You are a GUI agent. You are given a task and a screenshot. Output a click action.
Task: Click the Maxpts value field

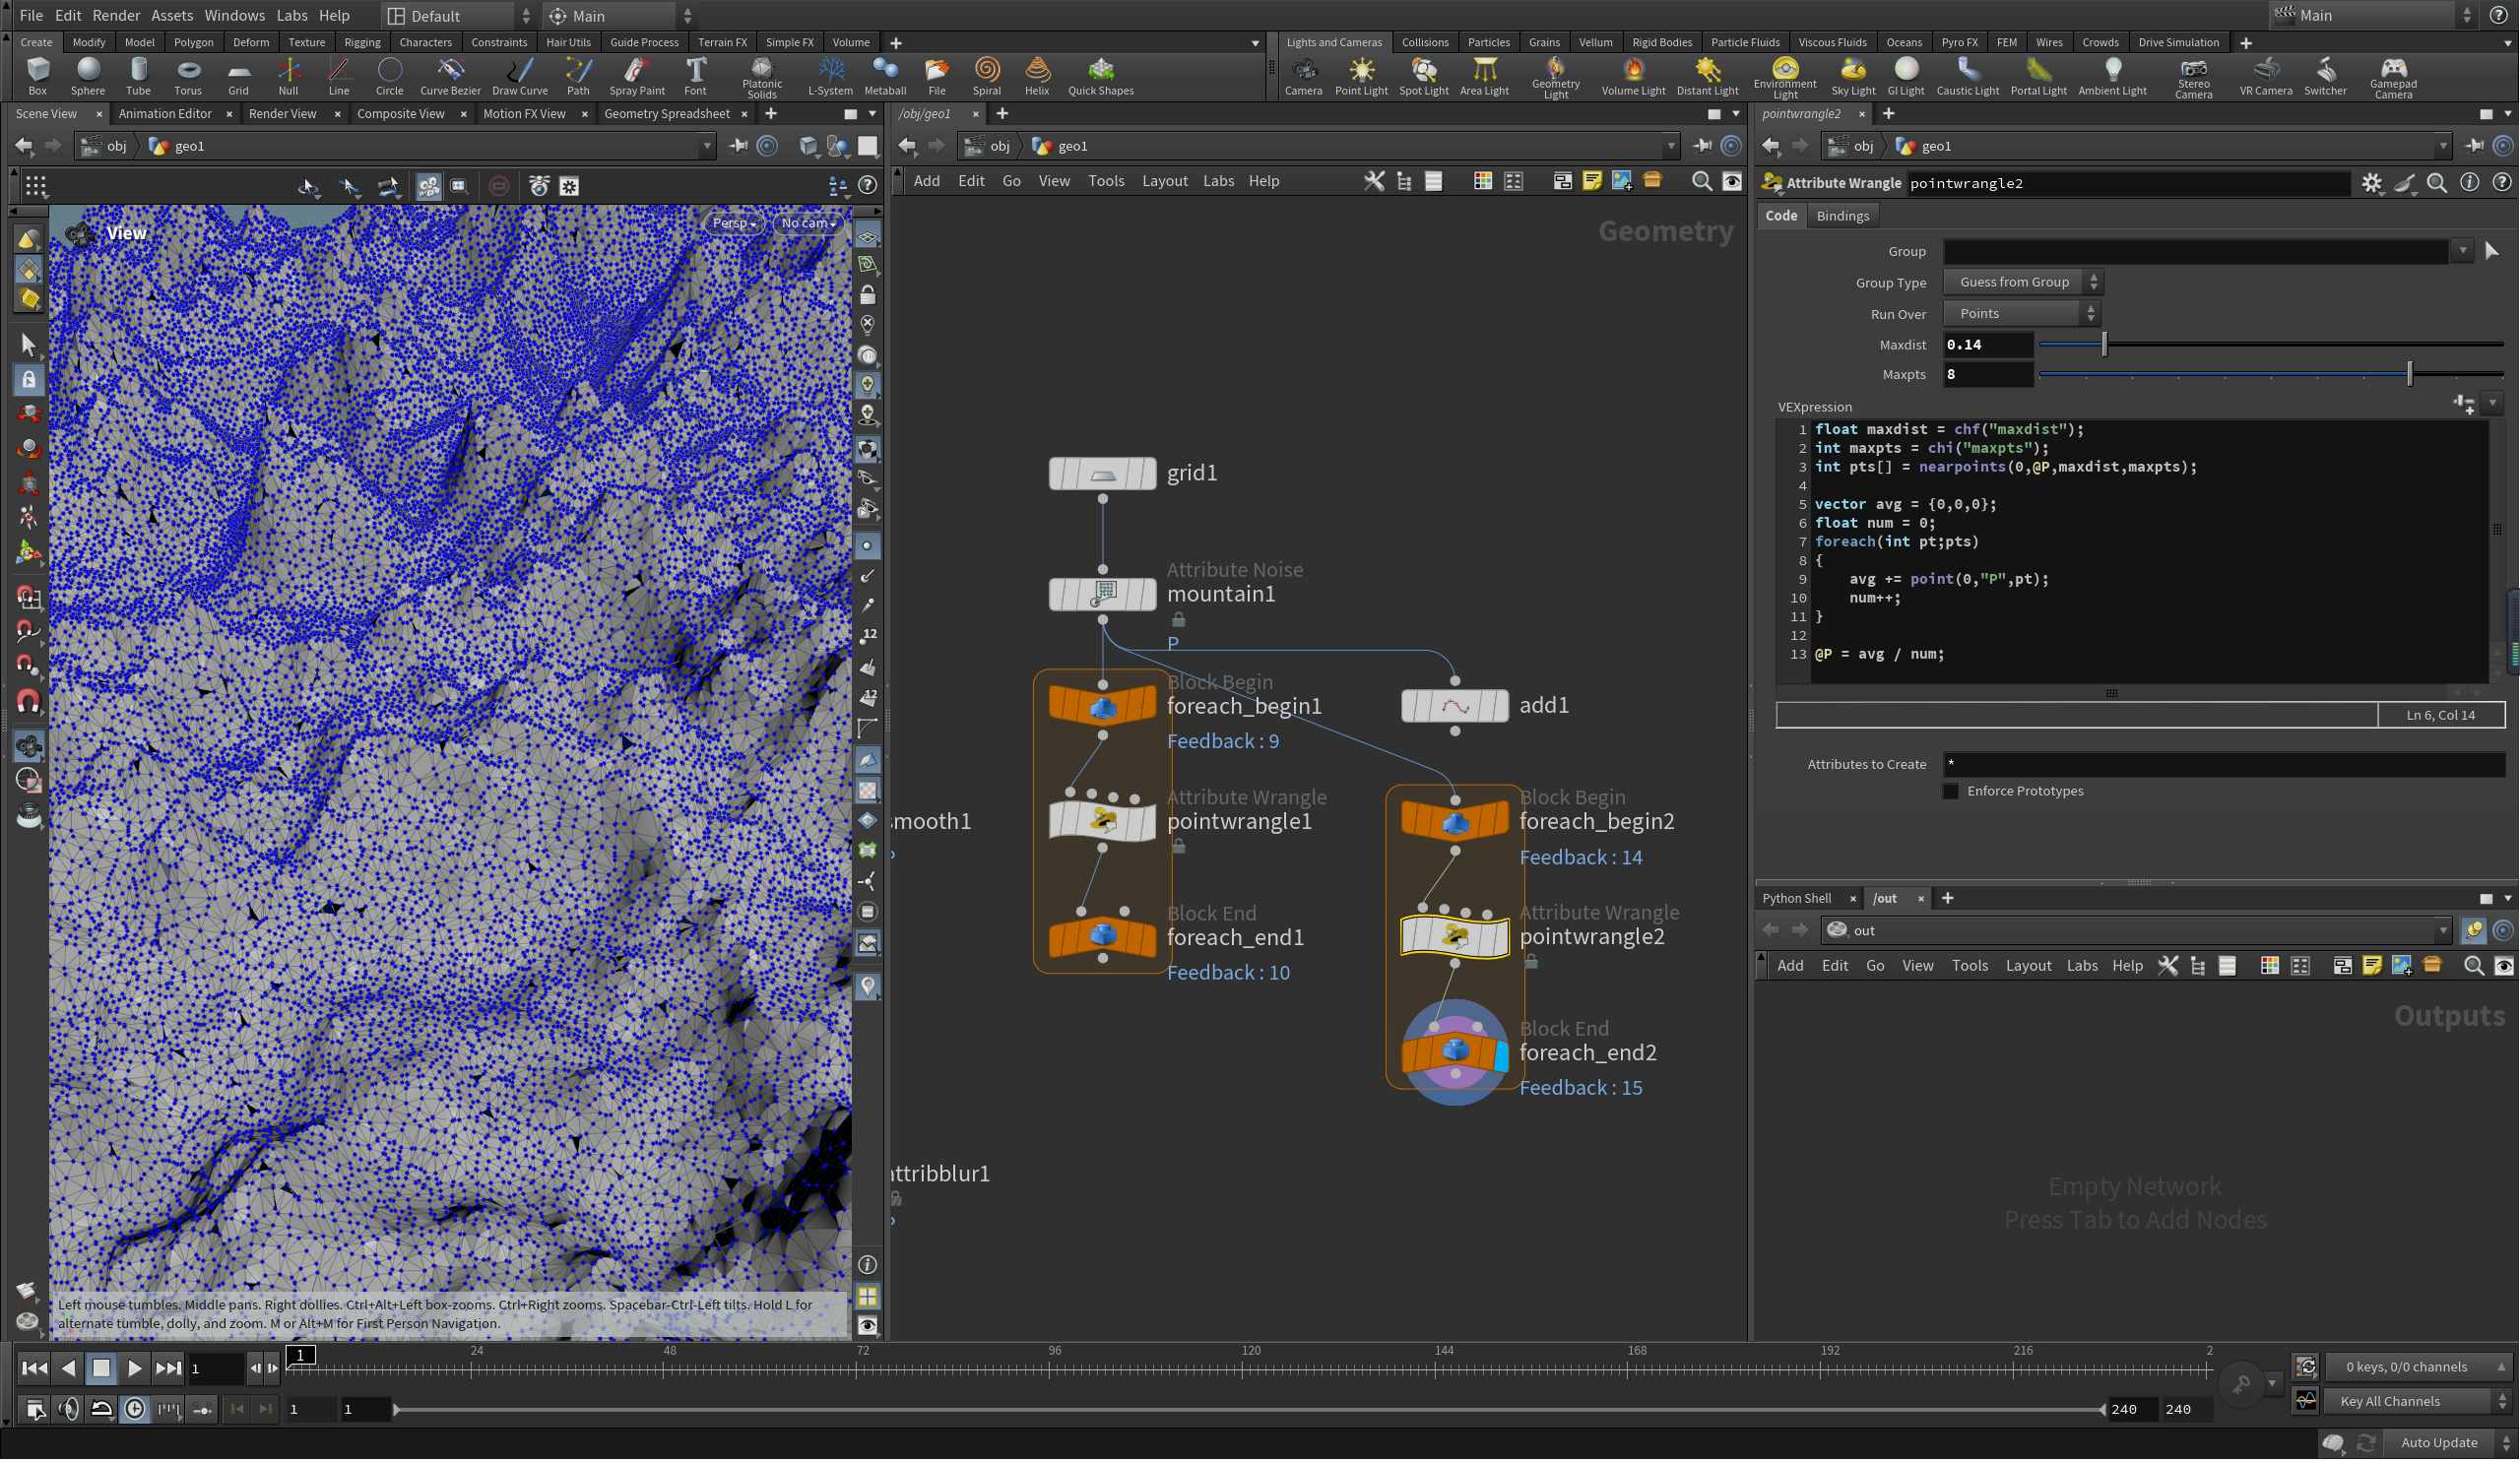pos(1986,375)
